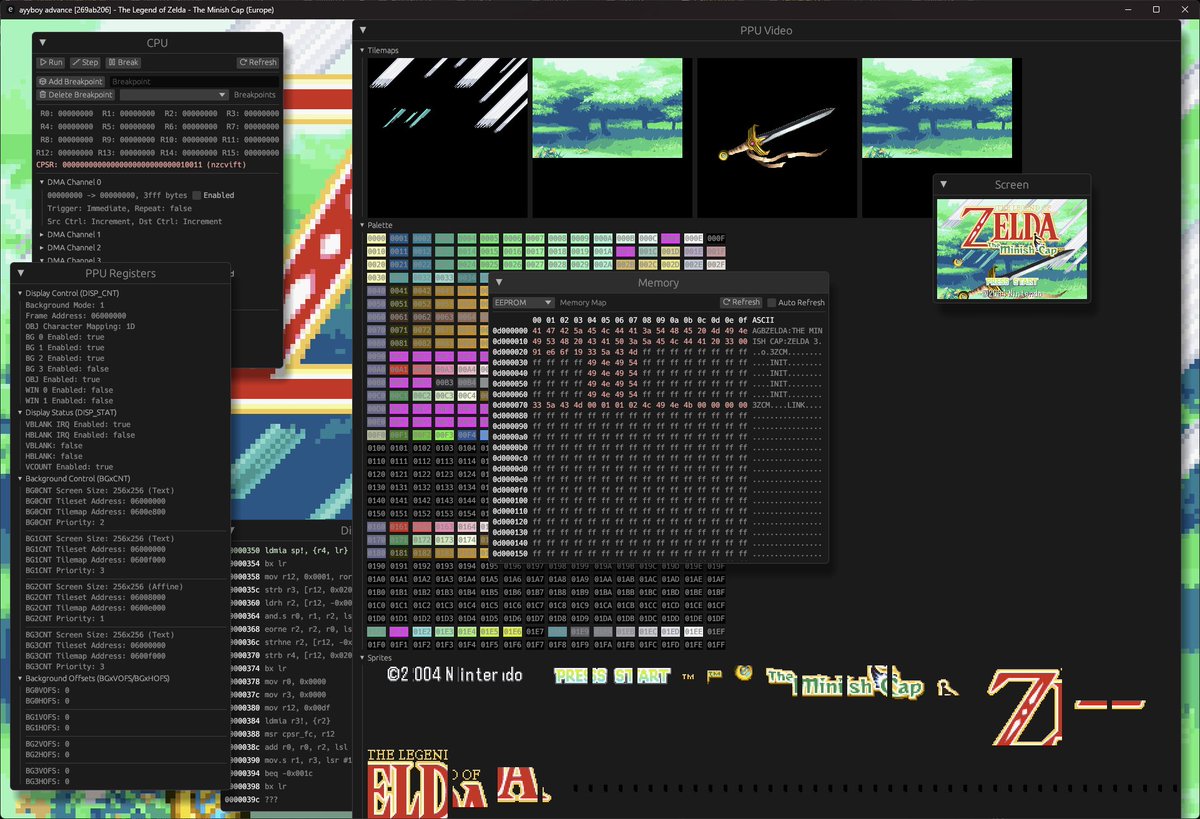Refresh the CPU window
1200x819 pixels.
tap(258, 62)
